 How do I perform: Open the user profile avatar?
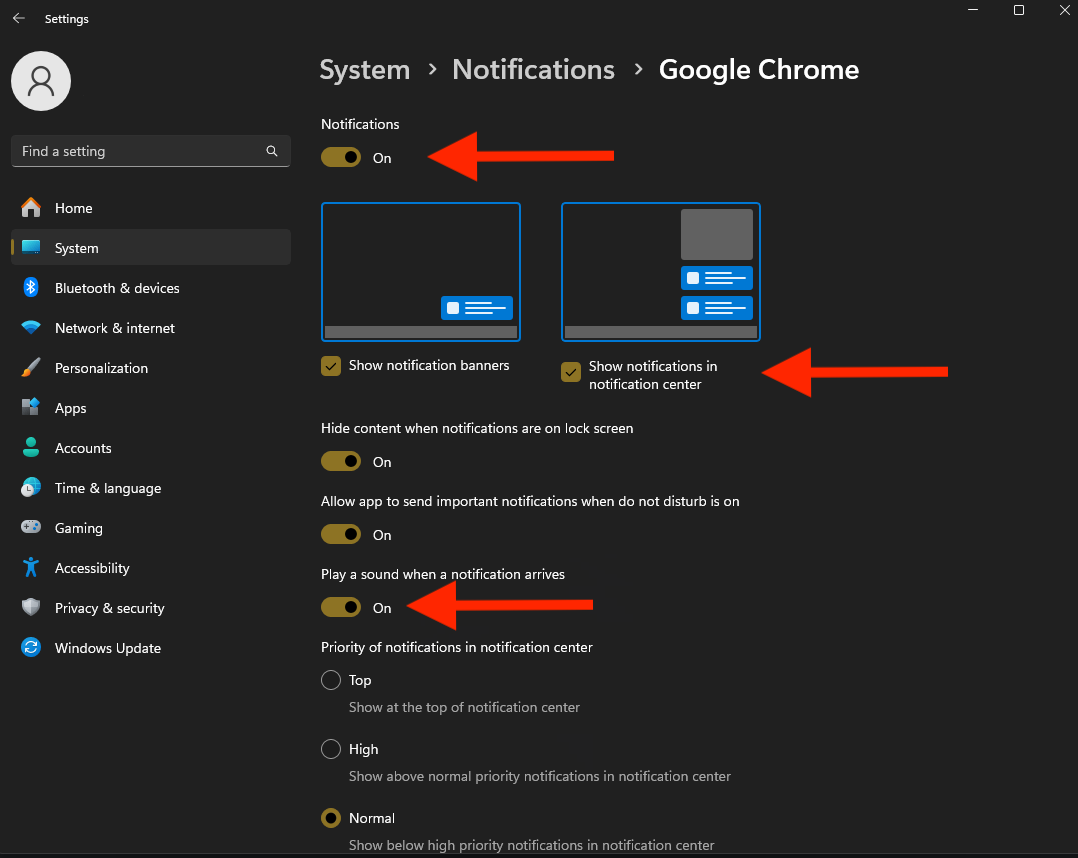coord(41,81)
